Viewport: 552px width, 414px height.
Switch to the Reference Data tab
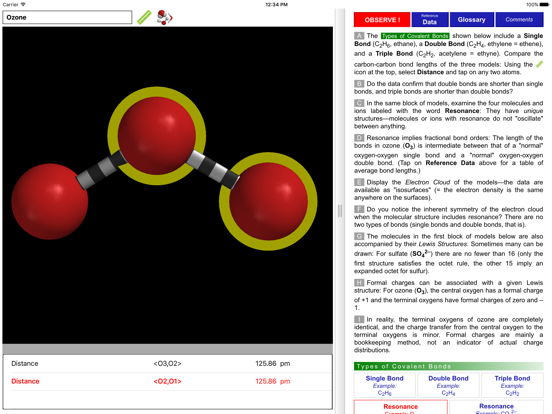click(x=430, y=20)
